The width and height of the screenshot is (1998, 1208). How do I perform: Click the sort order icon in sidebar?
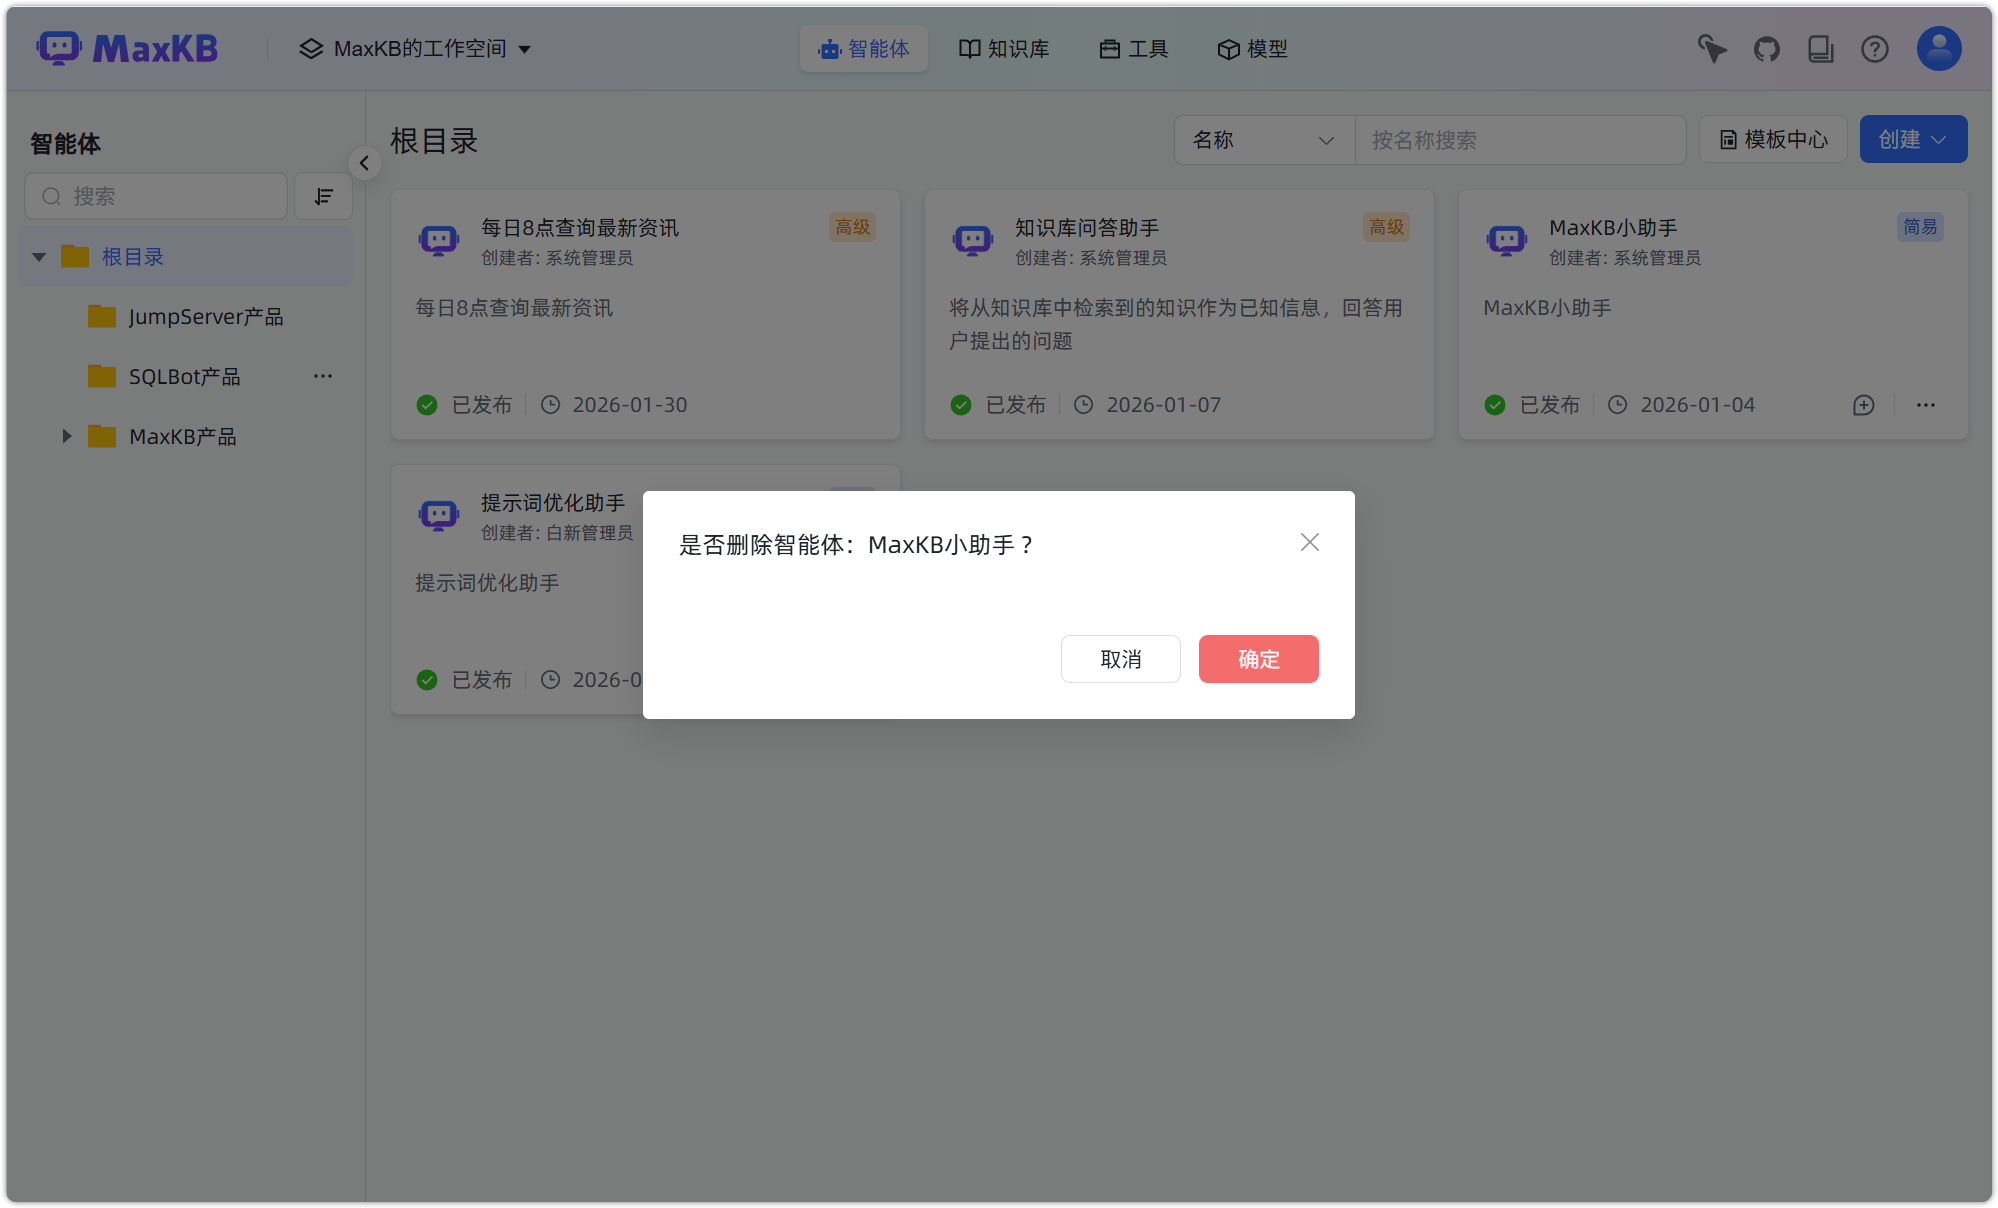(x=323, y=196)
